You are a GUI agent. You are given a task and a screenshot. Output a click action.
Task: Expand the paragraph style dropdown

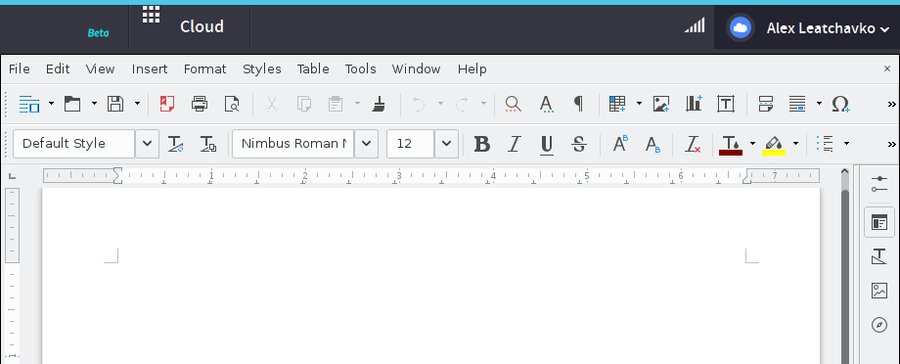pyautogui.click(x=148, y=144)
